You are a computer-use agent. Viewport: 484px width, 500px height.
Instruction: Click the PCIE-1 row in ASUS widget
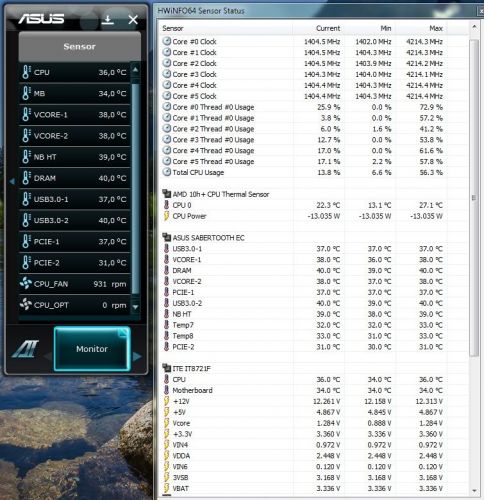(74, 241)
